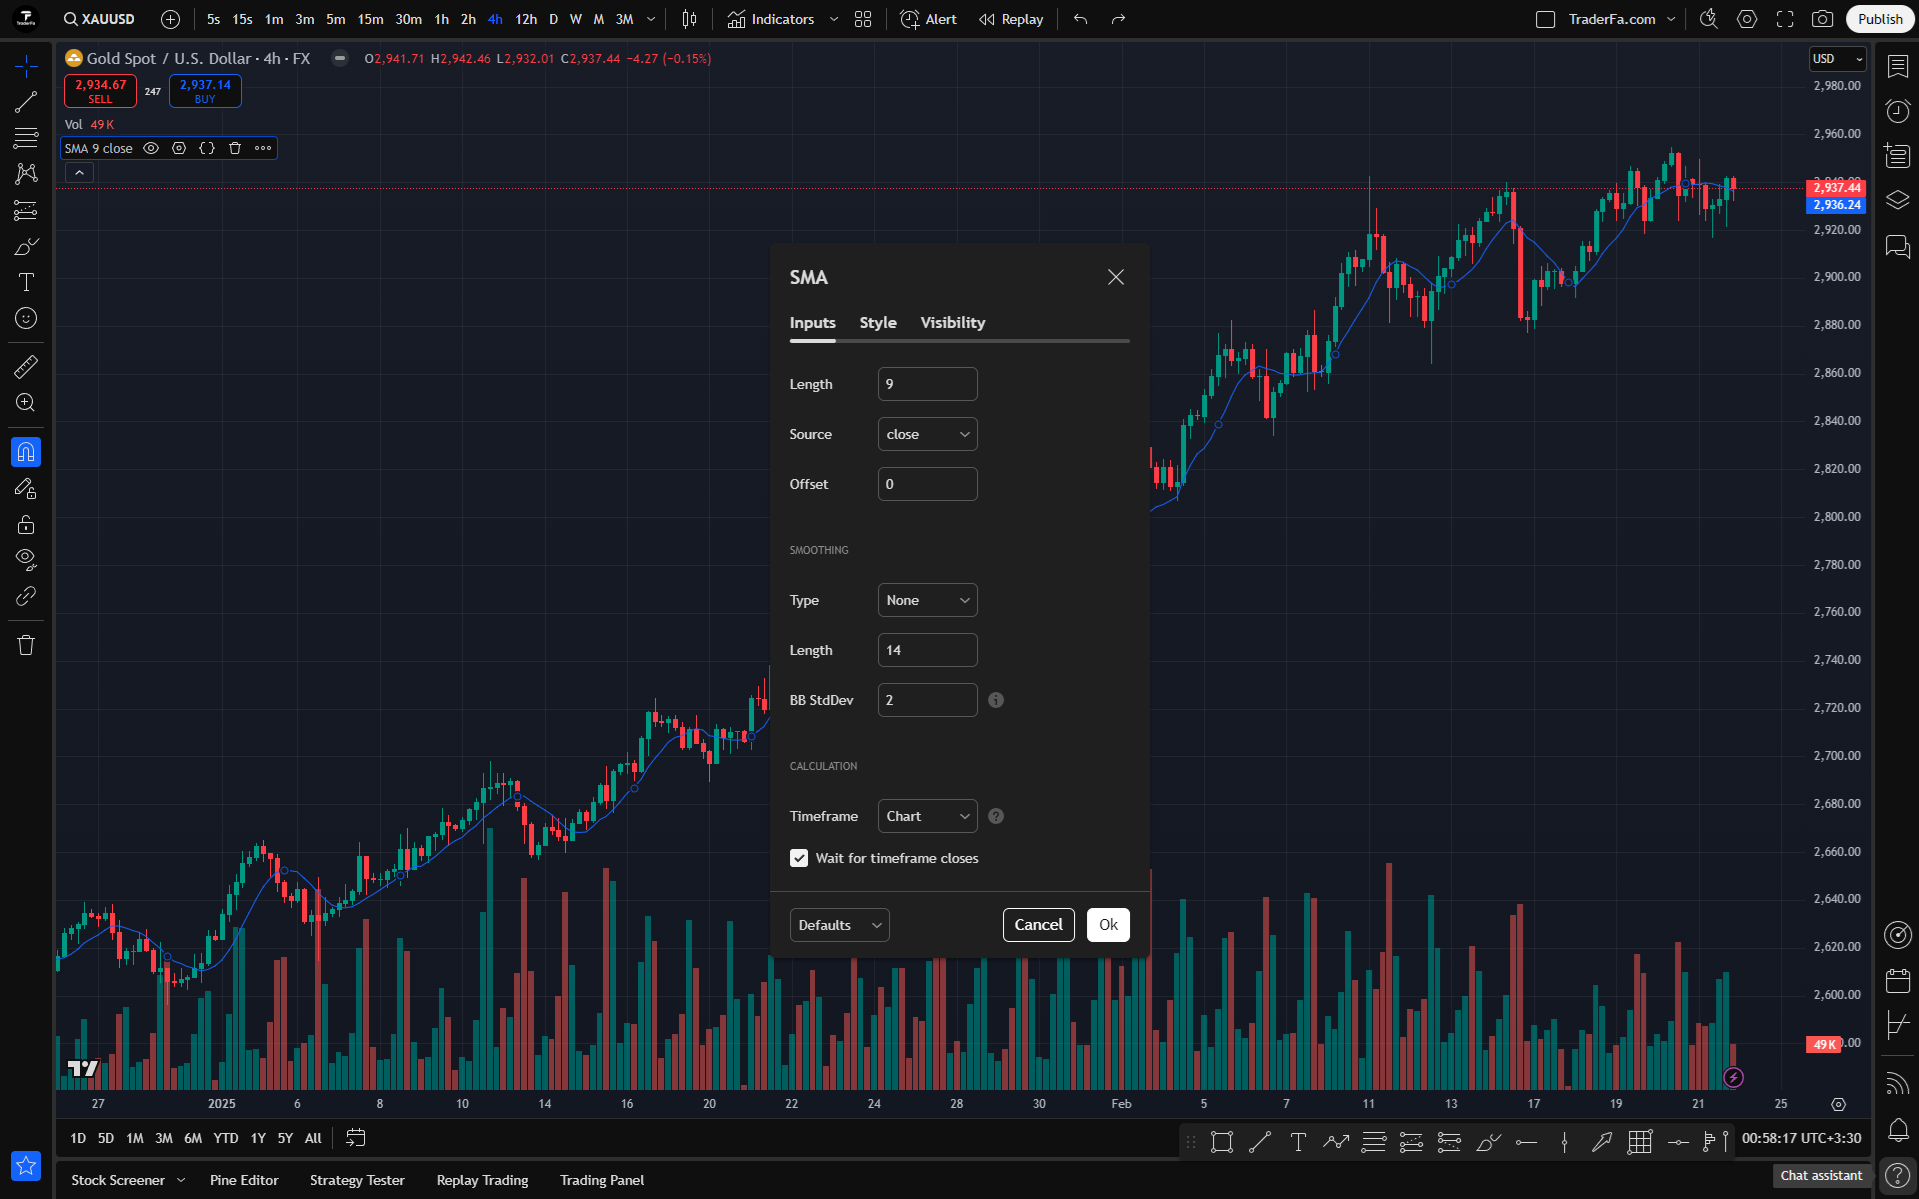Open the Source dropdown showing close
The width and height of the screenshot is (1919, 1199).
[927, 434]
